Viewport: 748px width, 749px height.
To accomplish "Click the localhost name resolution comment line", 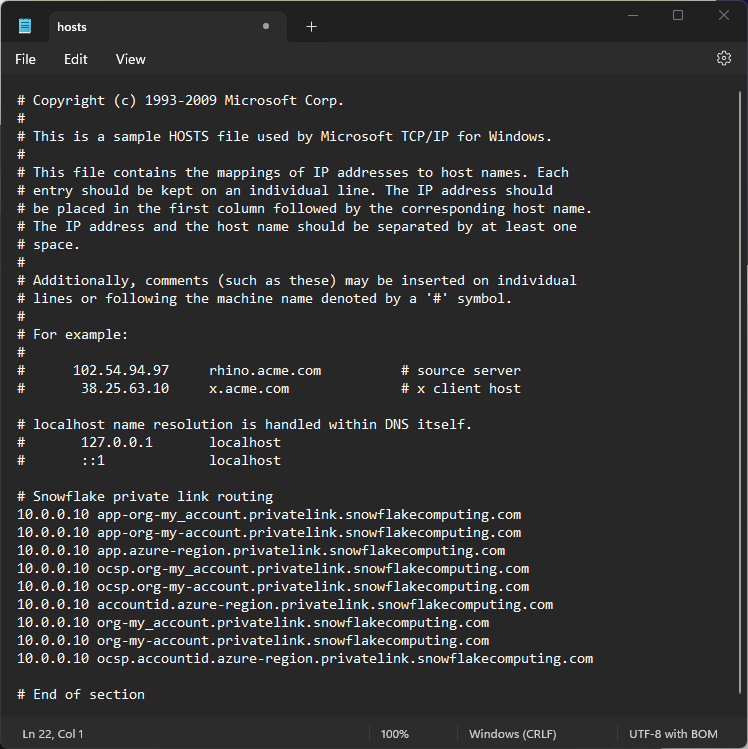I will click(245, 424).
